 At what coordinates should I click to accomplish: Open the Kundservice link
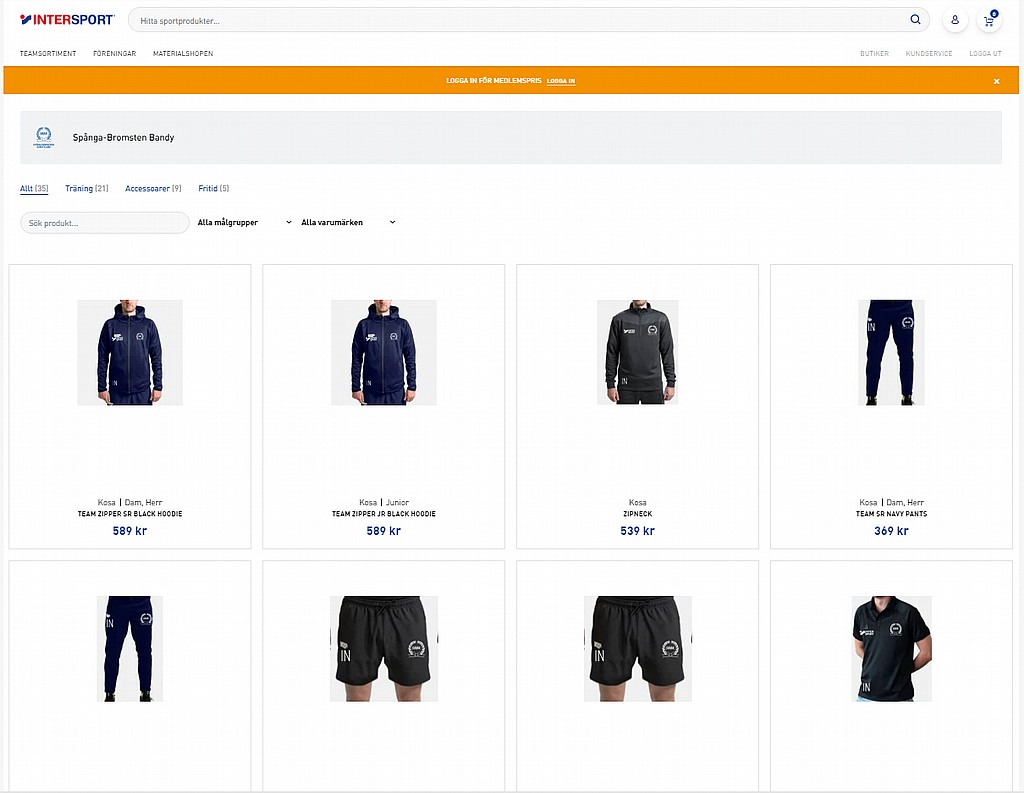pos(929,54)
